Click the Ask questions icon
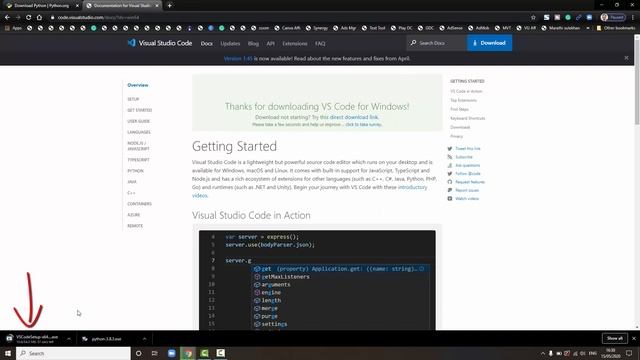 [x=450, y=165]
